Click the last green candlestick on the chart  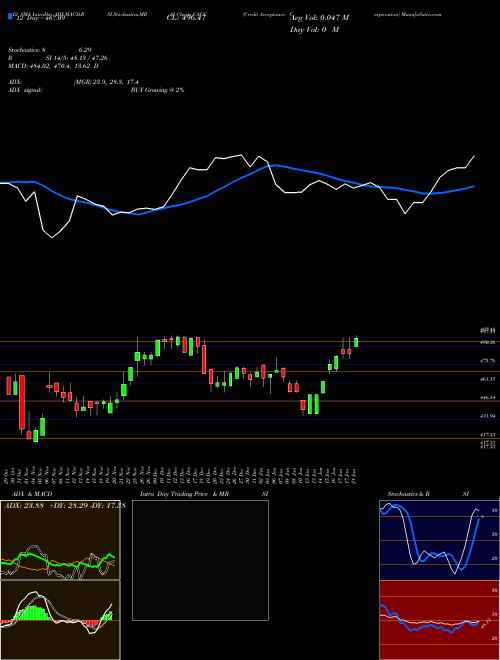(x=356, y=342)
